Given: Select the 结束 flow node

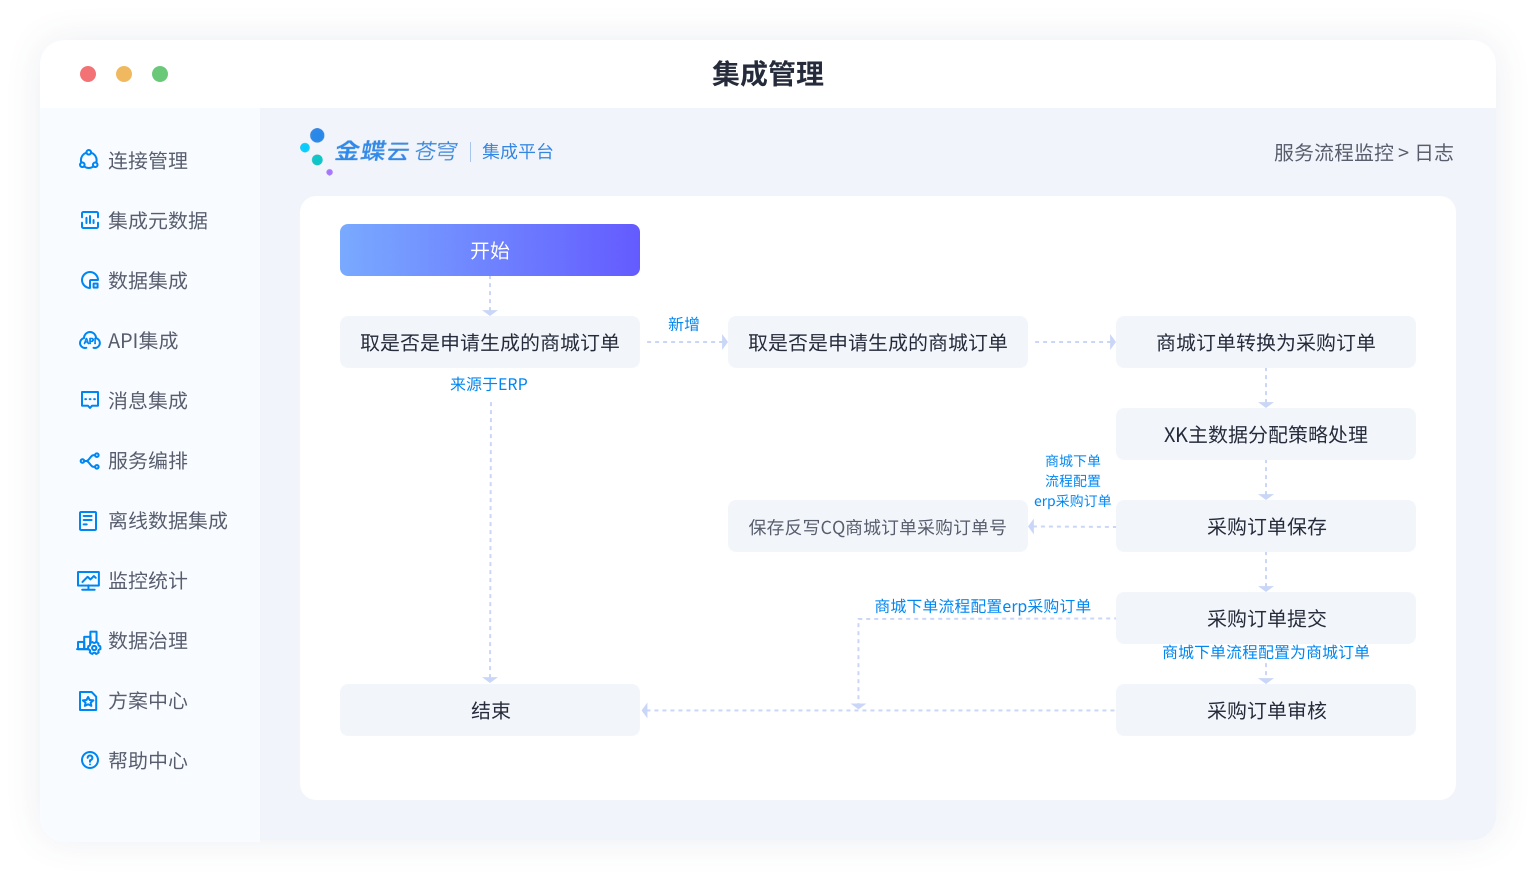Looking at the screenshot, I should [x=489, y=710].
